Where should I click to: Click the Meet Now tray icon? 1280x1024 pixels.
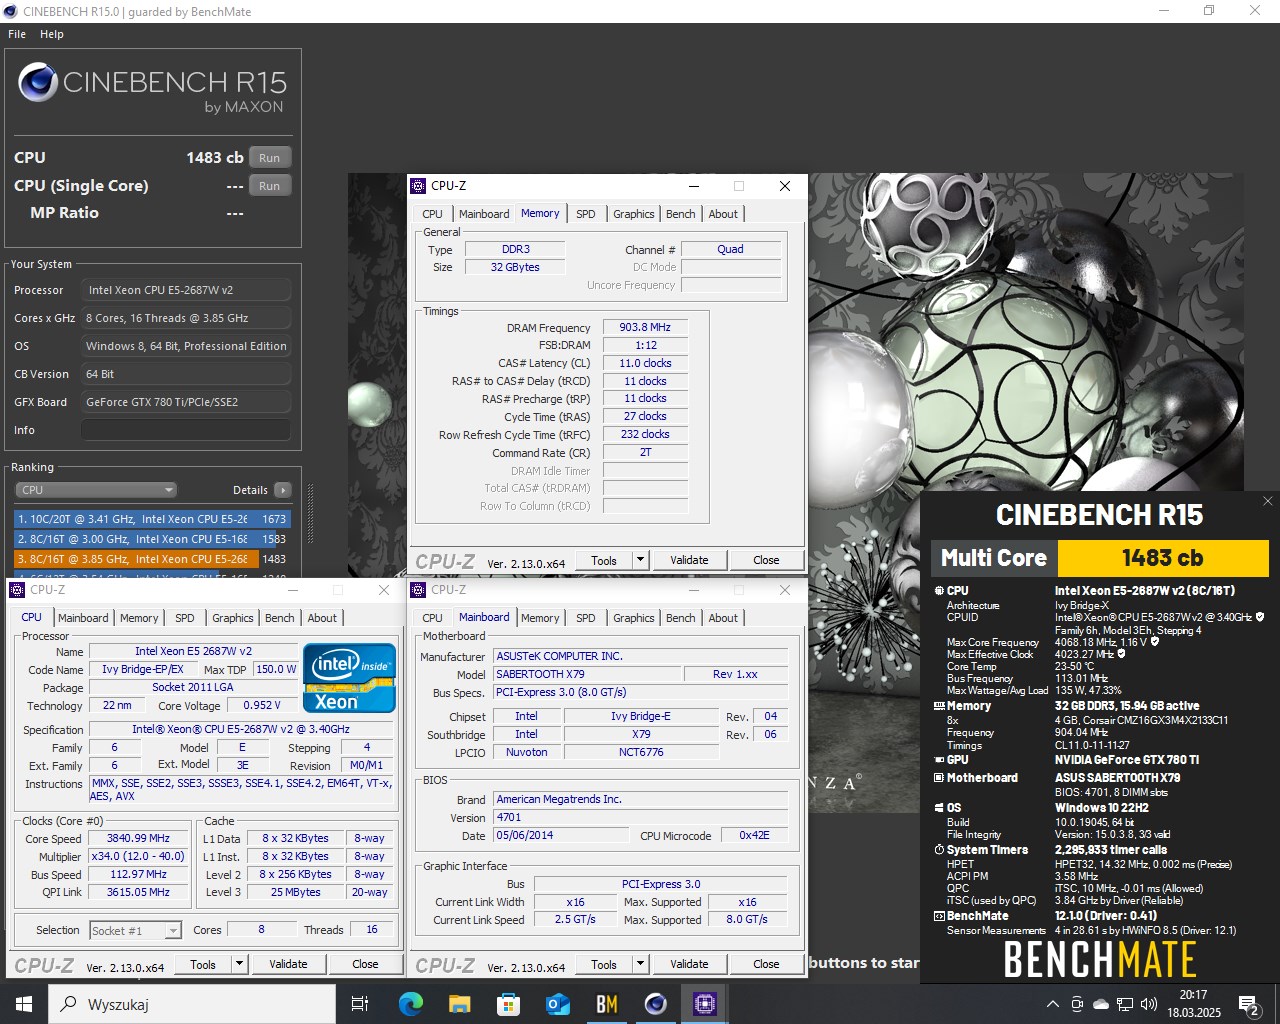[1077, 1004]
